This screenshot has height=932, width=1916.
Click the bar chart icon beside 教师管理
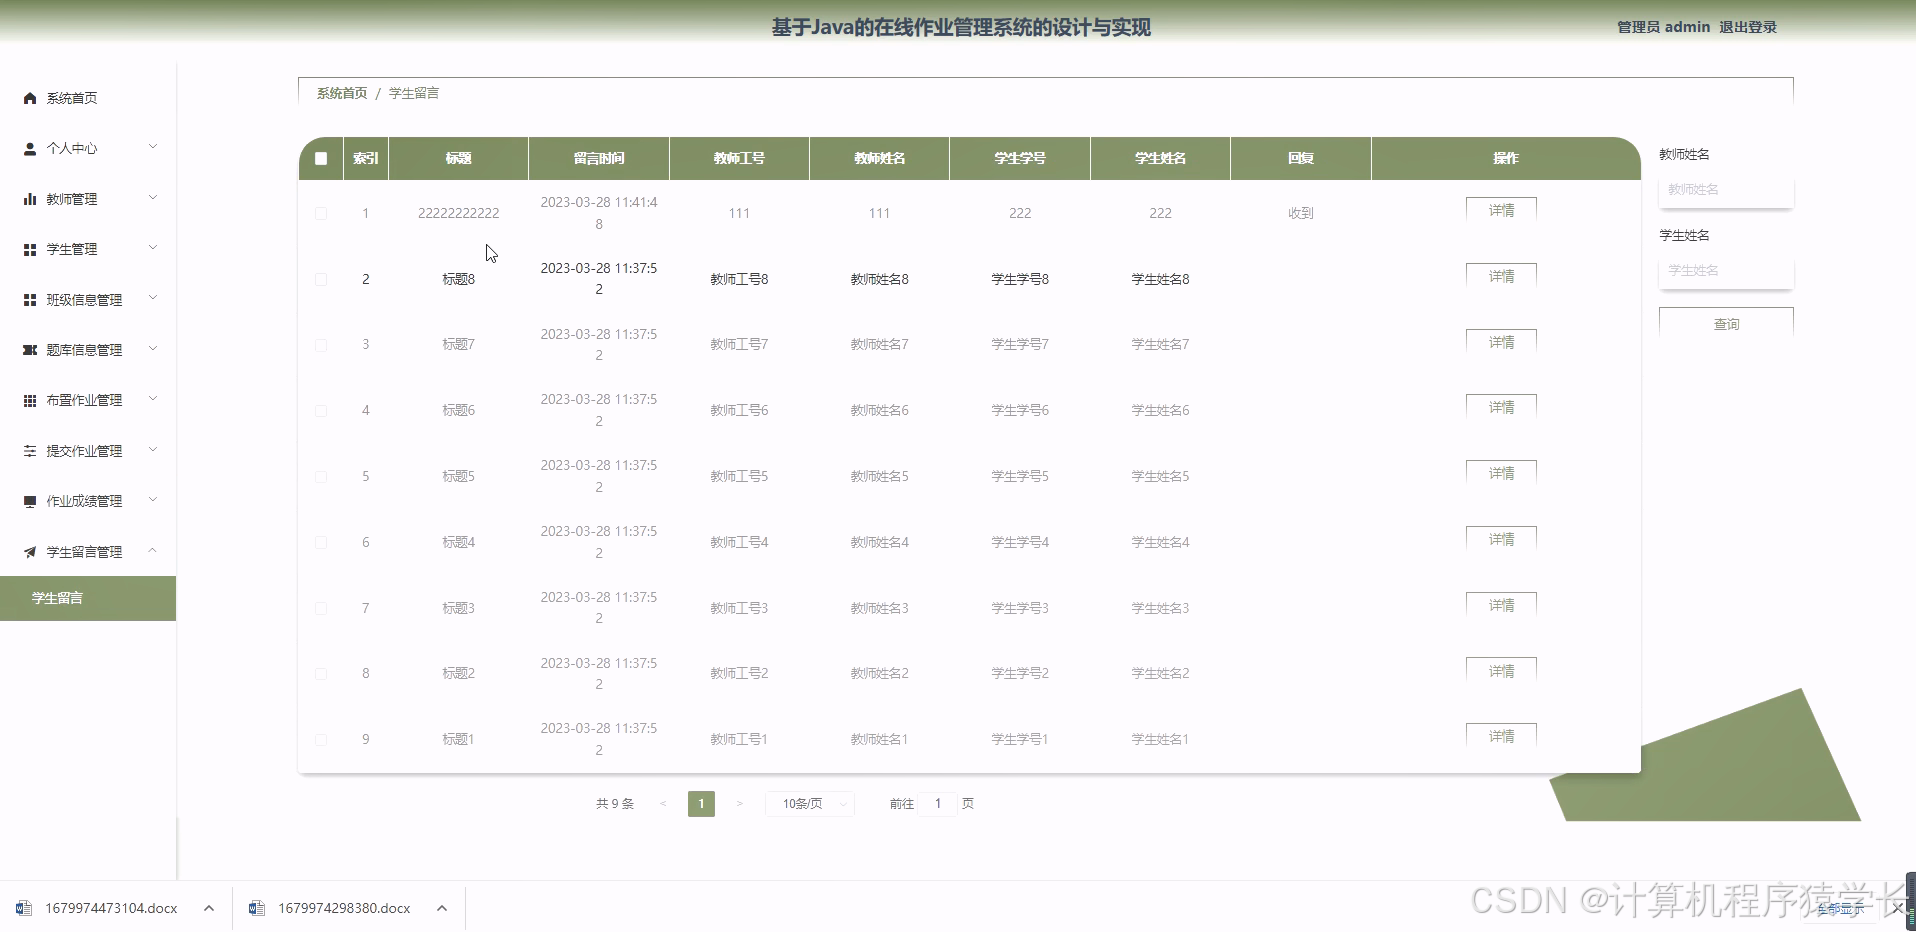tap(30, 199)
